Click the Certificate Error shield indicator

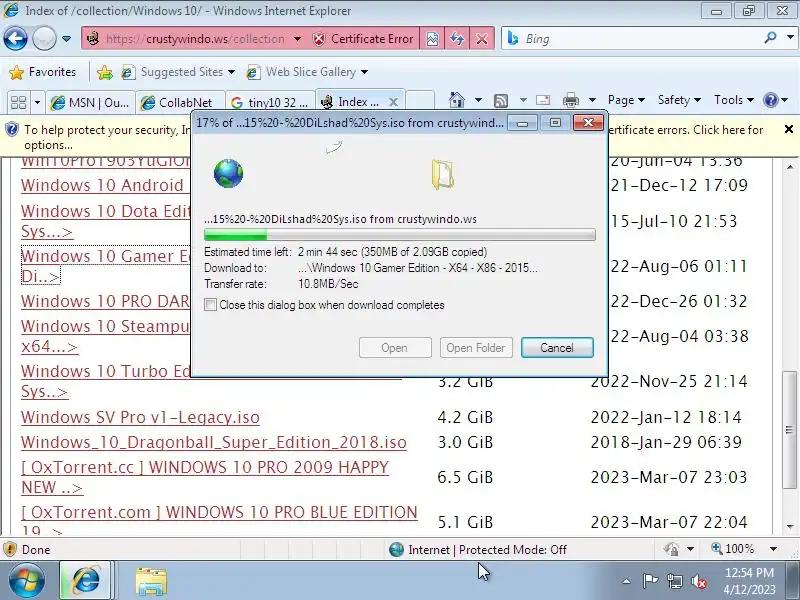(x=363, y=39)
